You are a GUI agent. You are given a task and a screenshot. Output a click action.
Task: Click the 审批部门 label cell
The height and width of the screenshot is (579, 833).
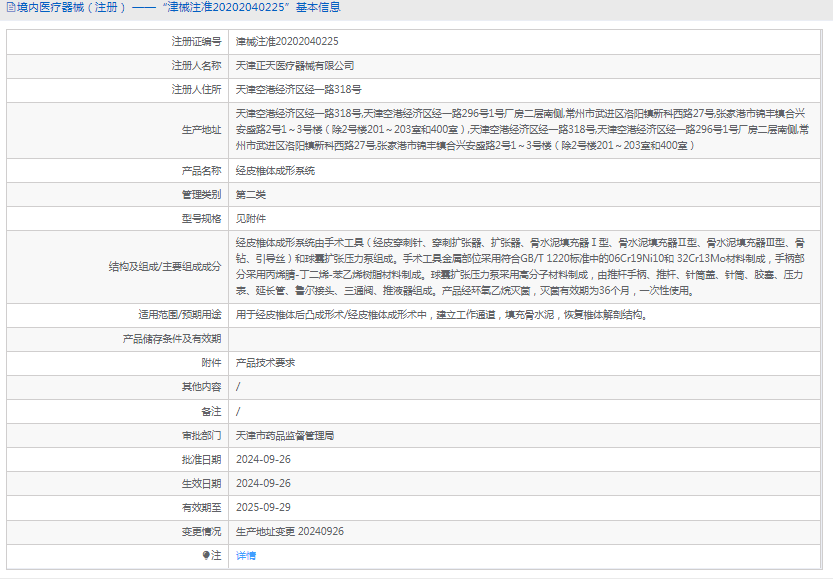pyautogui.click(x=118, y=436)
